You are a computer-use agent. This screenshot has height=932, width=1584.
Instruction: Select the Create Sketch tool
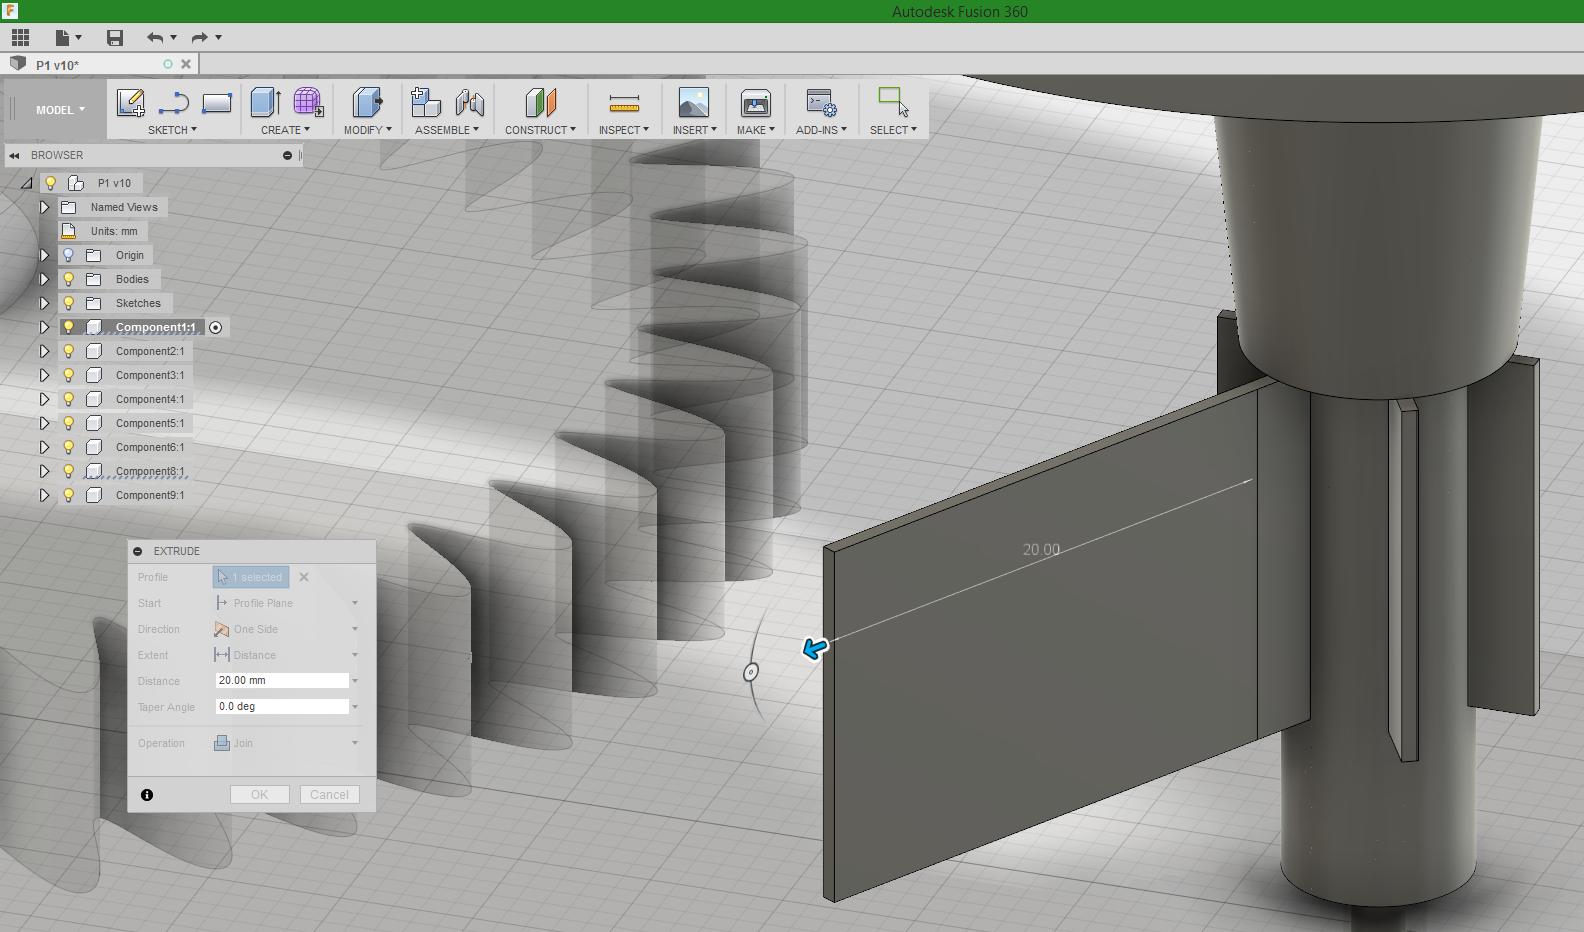(131, 103)
